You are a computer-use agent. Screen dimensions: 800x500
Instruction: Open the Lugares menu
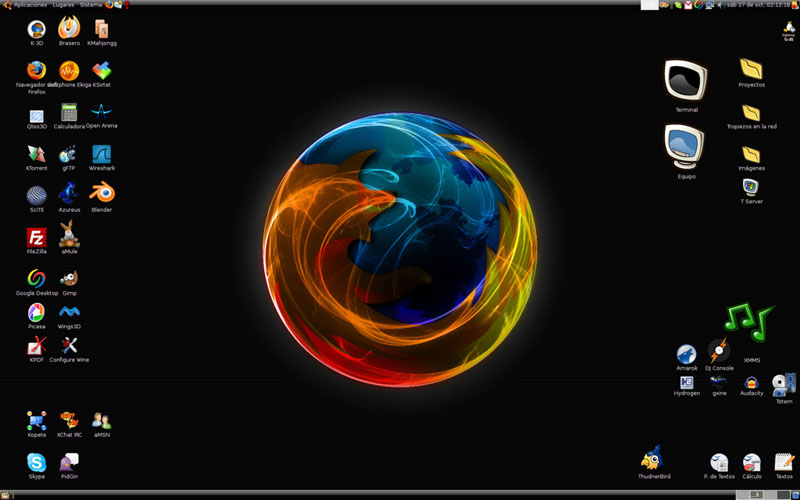(63, 5)
